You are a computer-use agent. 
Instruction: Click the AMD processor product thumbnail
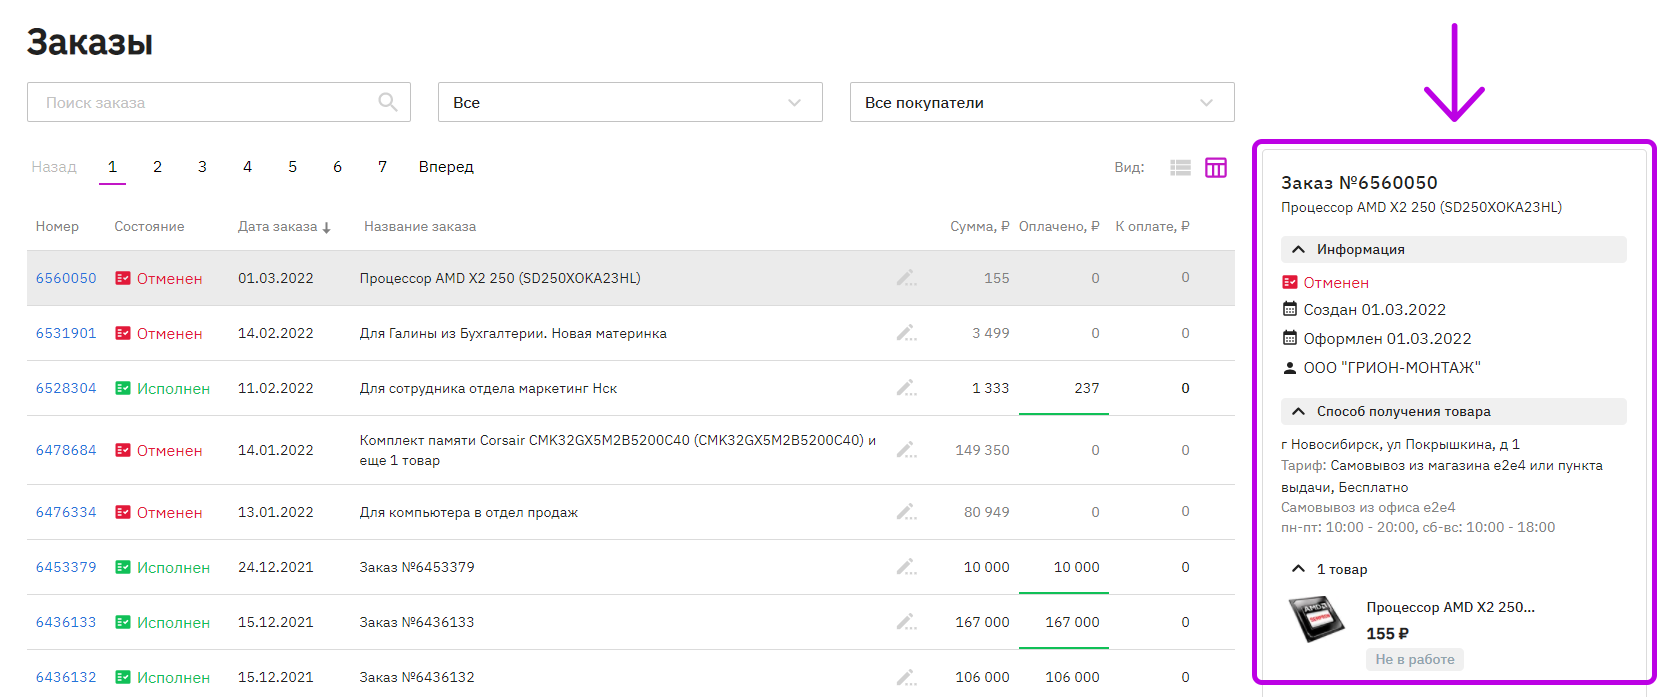coord(1316,618)
